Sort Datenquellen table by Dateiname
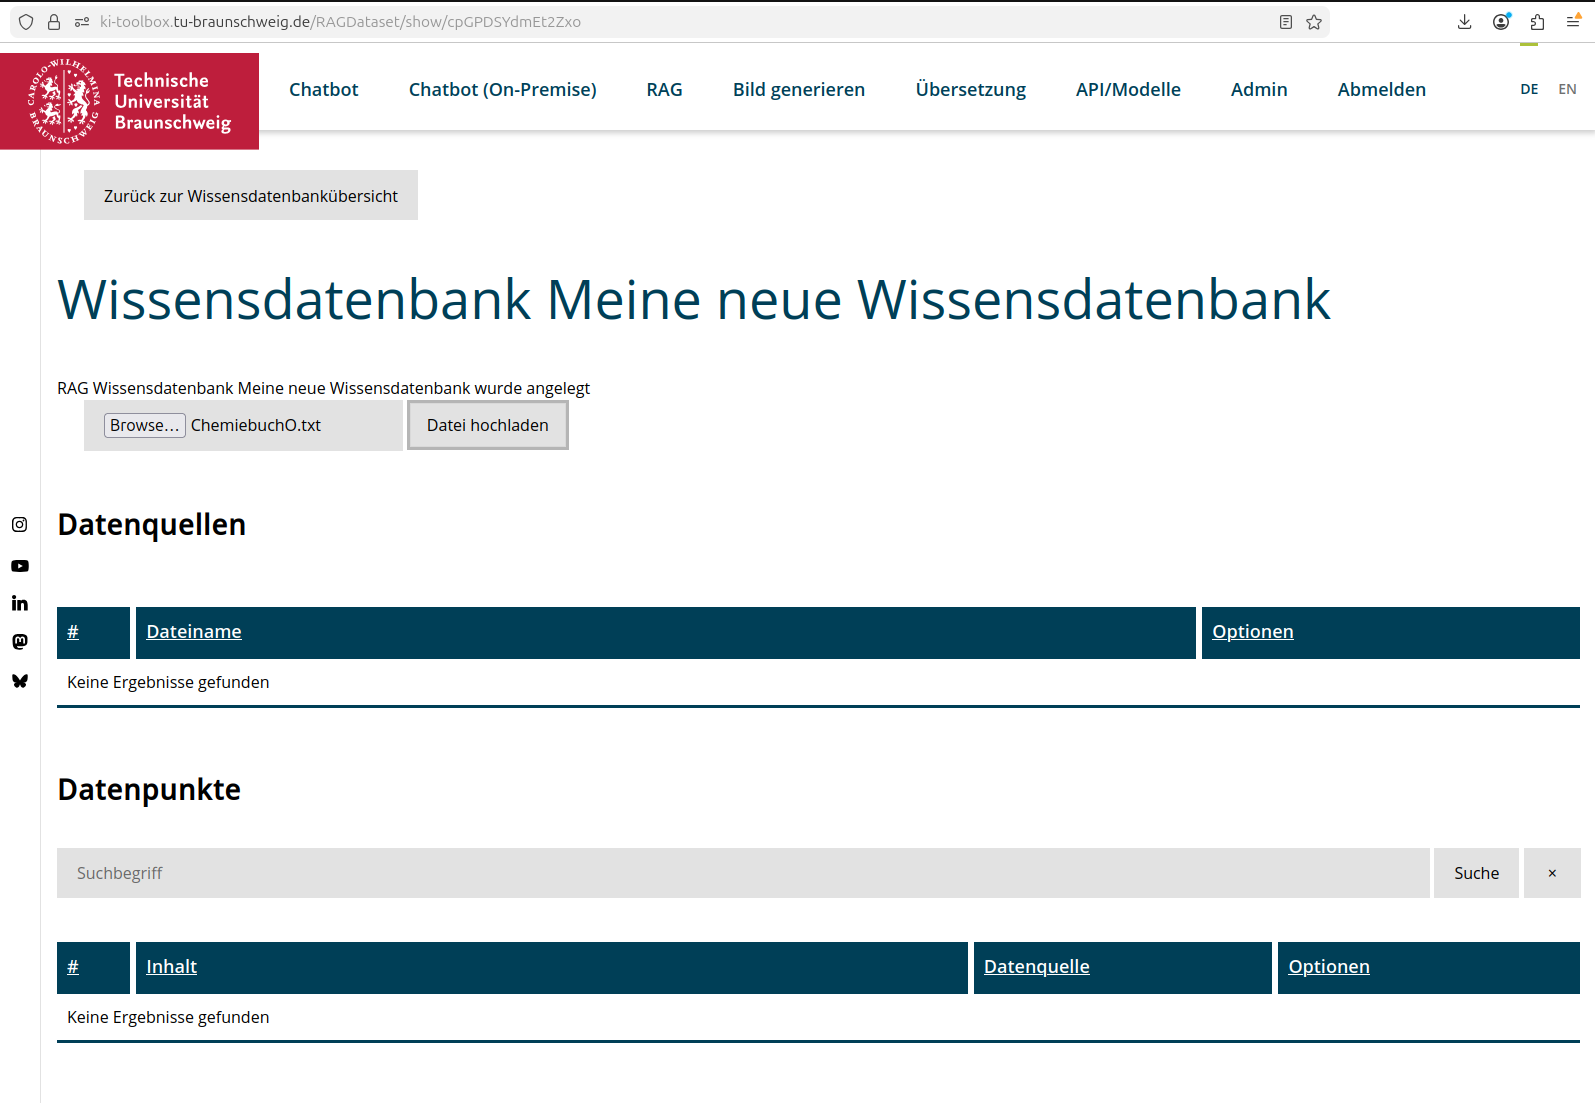 194,632
